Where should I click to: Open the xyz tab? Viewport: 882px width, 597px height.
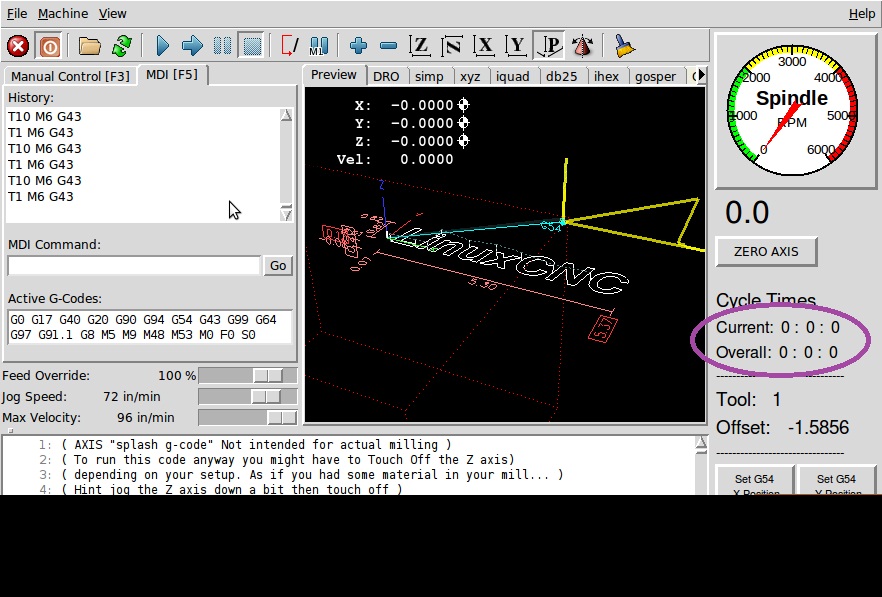[x=470, y=76]
